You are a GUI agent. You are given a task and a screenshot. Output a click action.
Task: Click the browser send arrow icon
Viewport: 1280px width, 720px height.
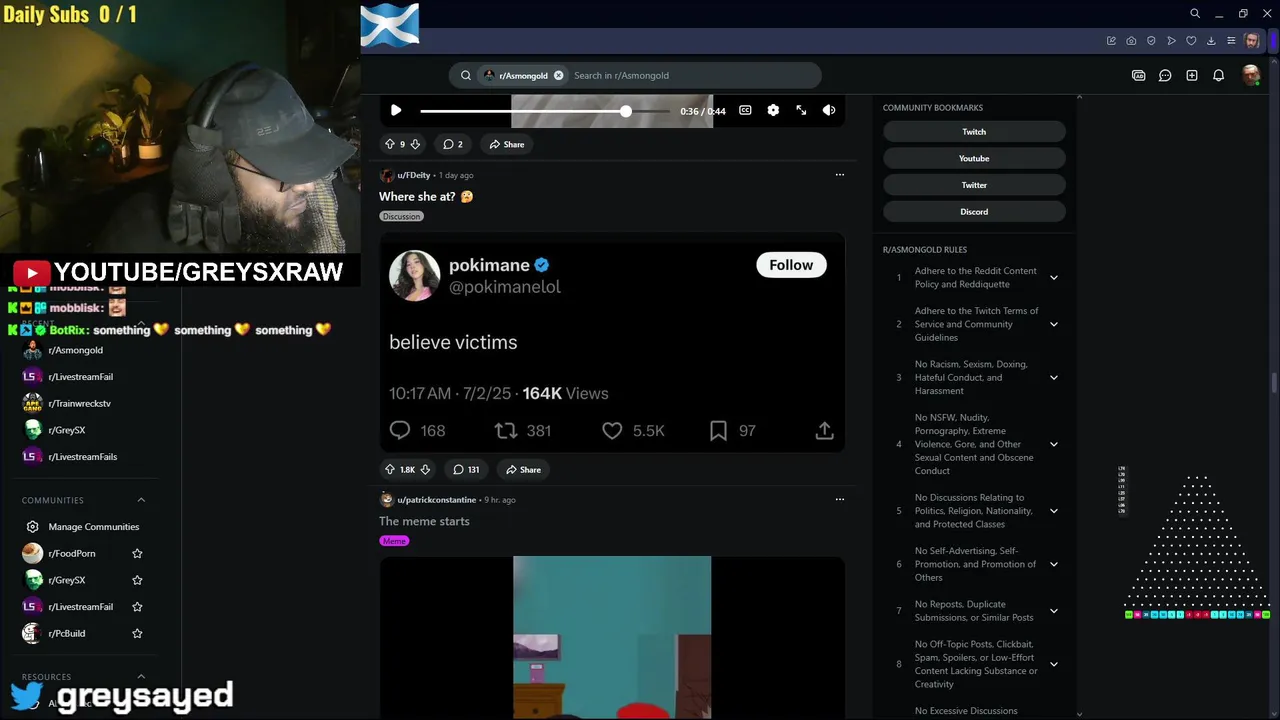point(1171,41)
